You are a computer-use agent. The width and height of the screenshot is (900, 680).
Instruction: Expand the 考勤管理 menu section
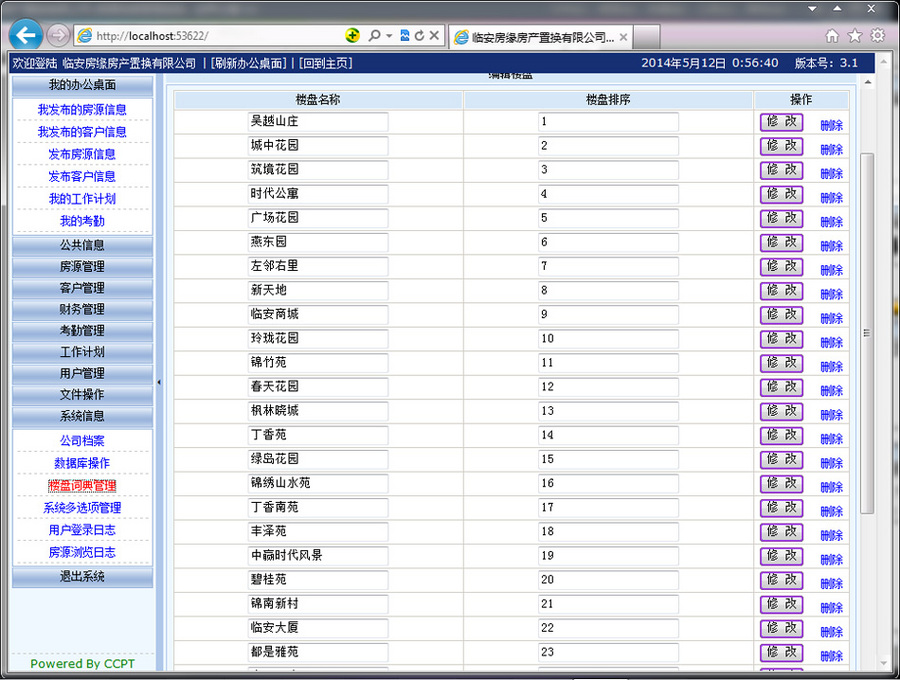tap(82, 331)
